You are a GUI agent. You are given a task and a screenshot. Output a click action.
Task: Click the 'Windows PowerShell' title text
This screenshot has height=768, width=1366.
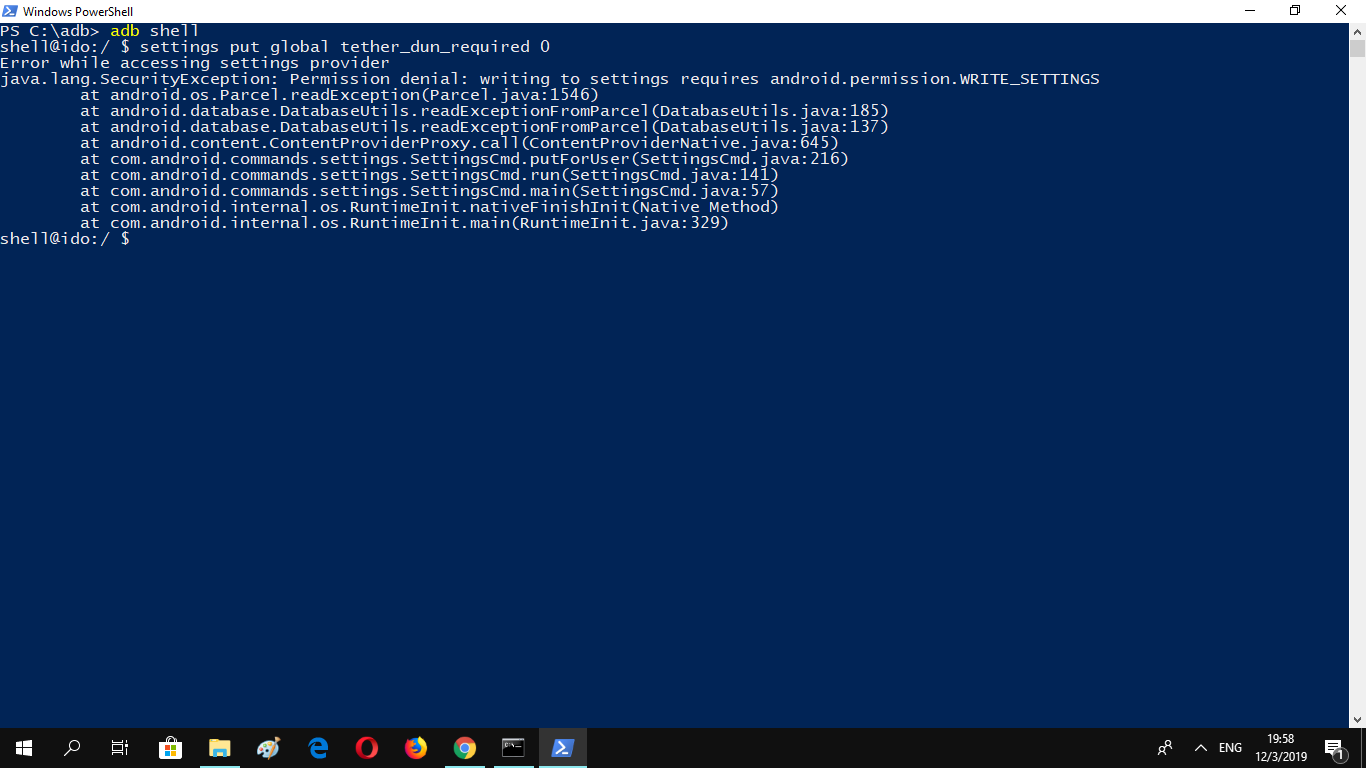[x=78, y=11]
